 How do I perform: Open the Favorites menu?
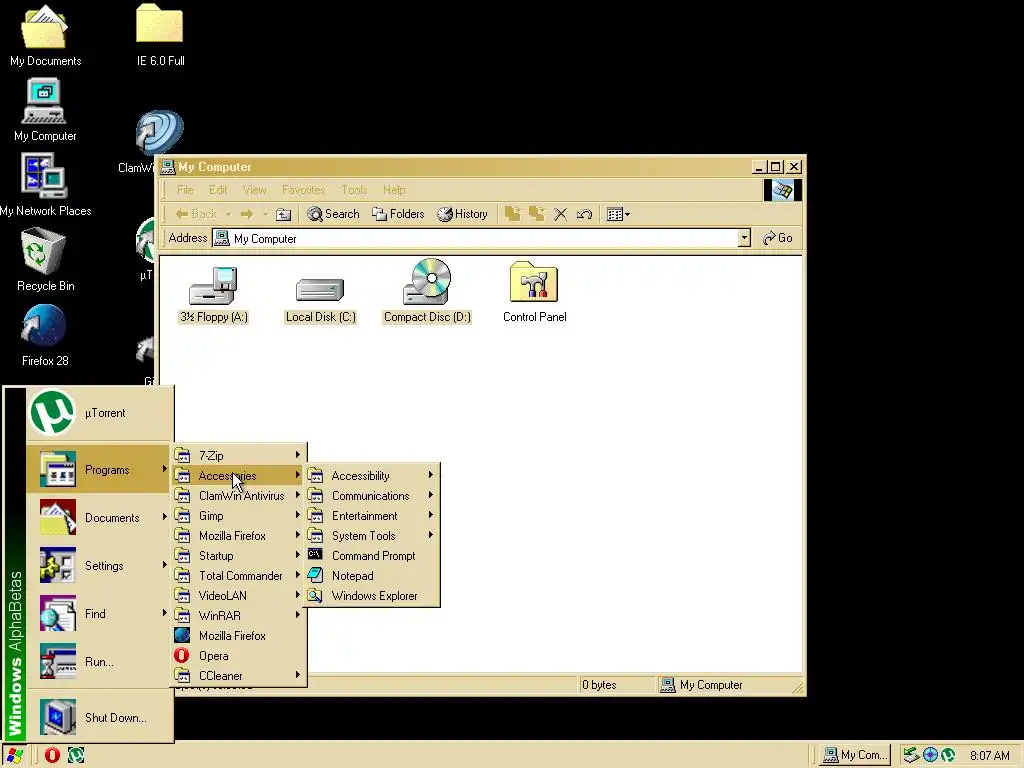point(303,190)
